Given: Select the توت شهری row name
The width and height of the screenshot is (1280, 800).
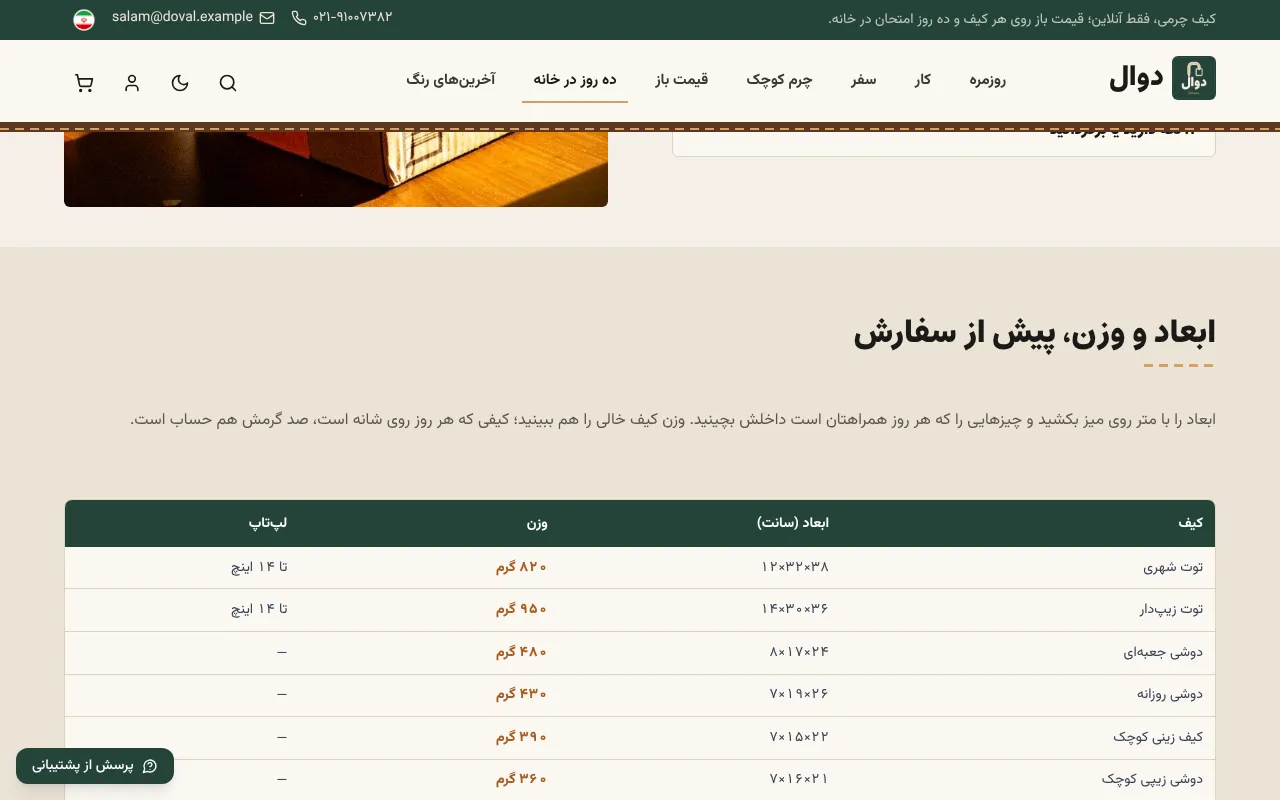Looking at the screenshot, I should [1173, 567].
